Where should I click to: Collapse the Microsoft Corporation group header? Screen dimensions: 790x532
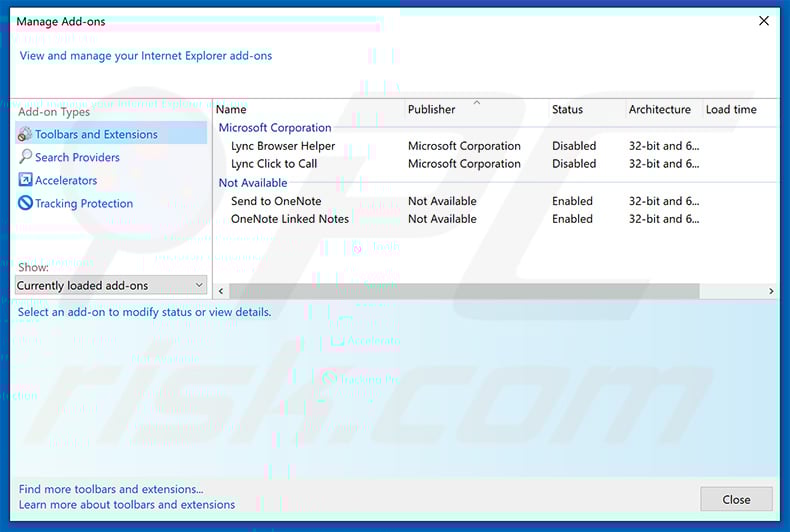tap(275, 127)
